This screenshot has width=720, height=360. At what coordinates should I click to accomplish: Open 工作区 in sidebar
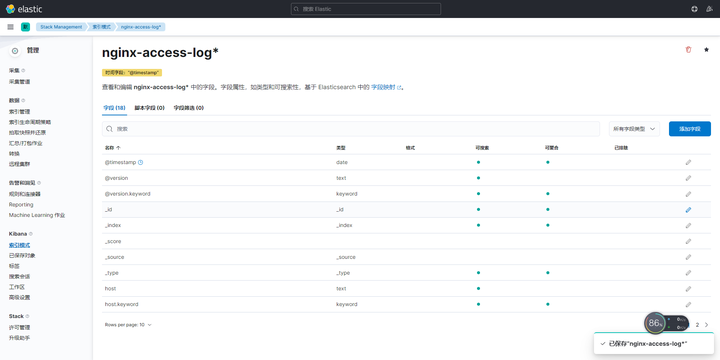[17, 287]
